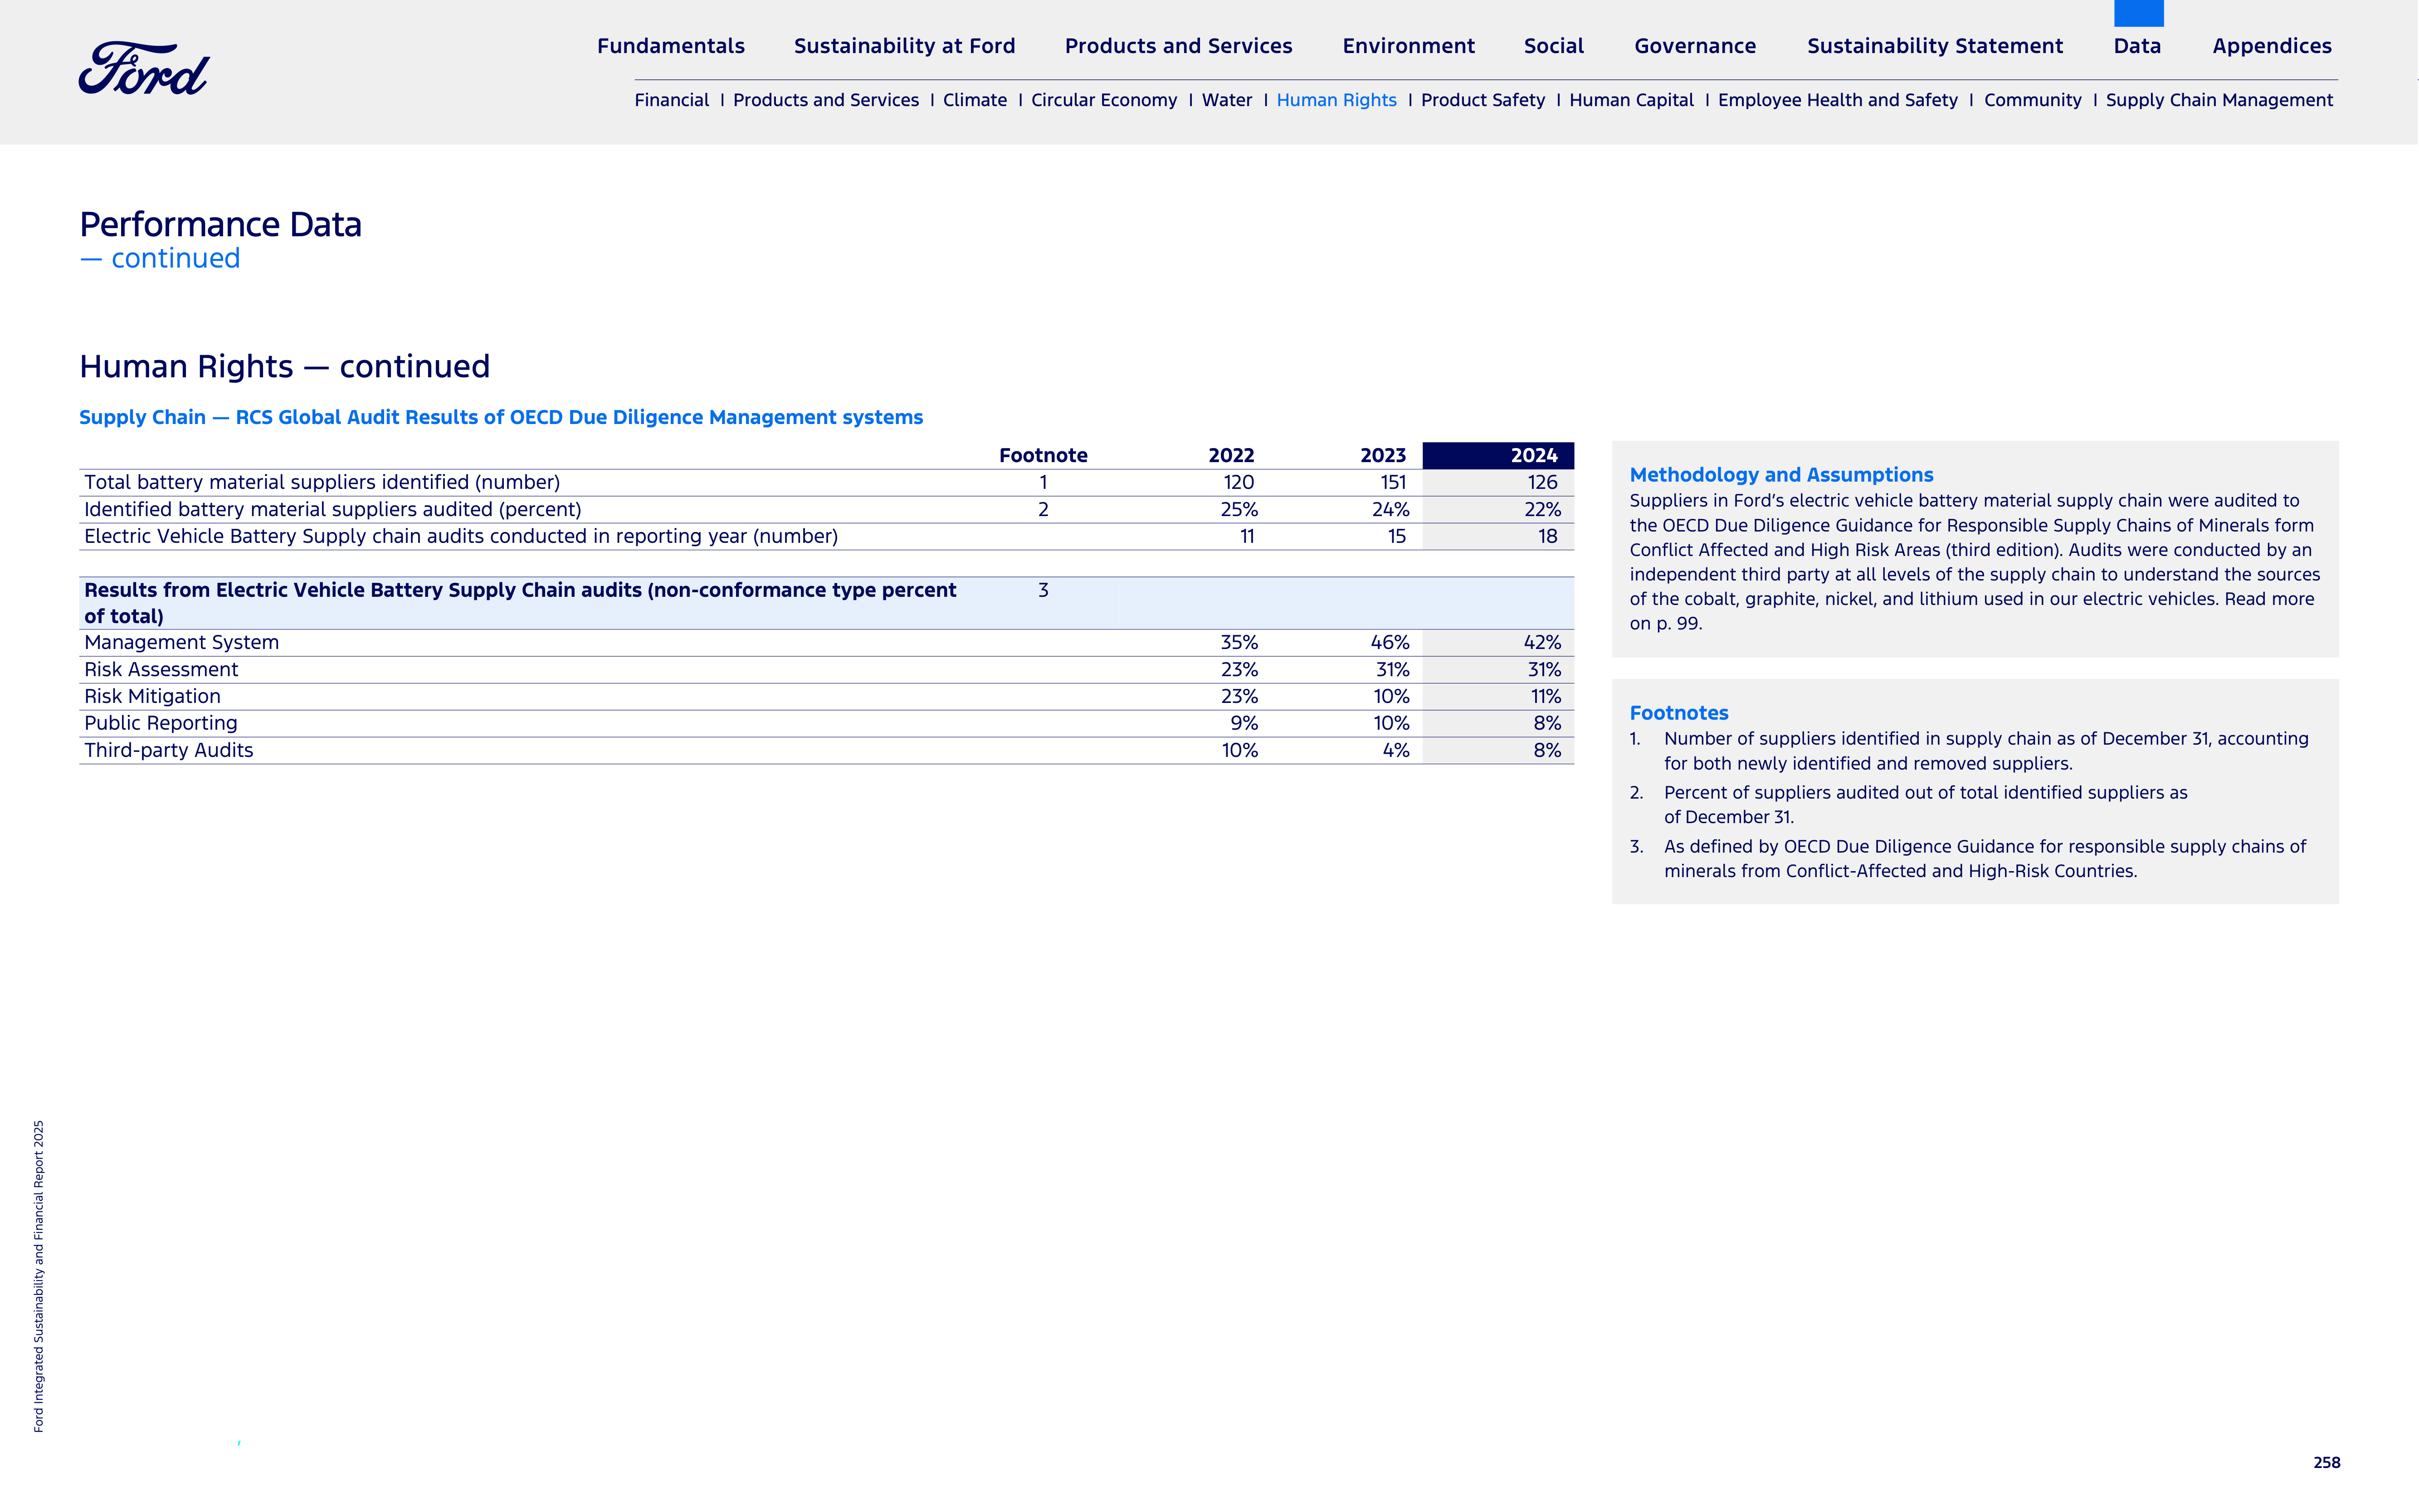Image resolution: width=2419 pixels, height=1512 pixels.
Task: Click the Human Rights — continued heading
Action: pos(285,367)
